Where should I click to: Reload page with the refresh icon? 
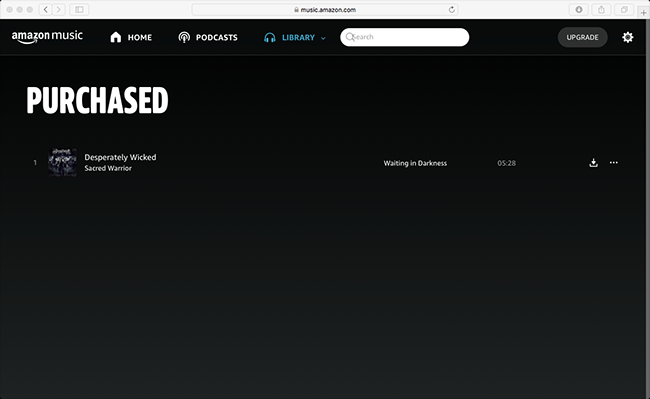tap(451, 10)
